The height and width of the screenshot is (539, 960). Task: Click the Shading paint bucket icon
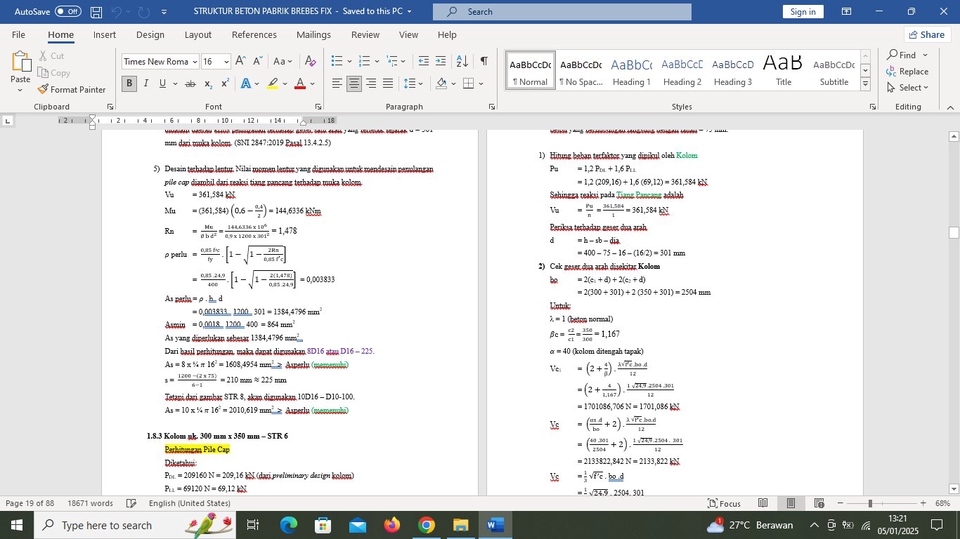(441, 83)
